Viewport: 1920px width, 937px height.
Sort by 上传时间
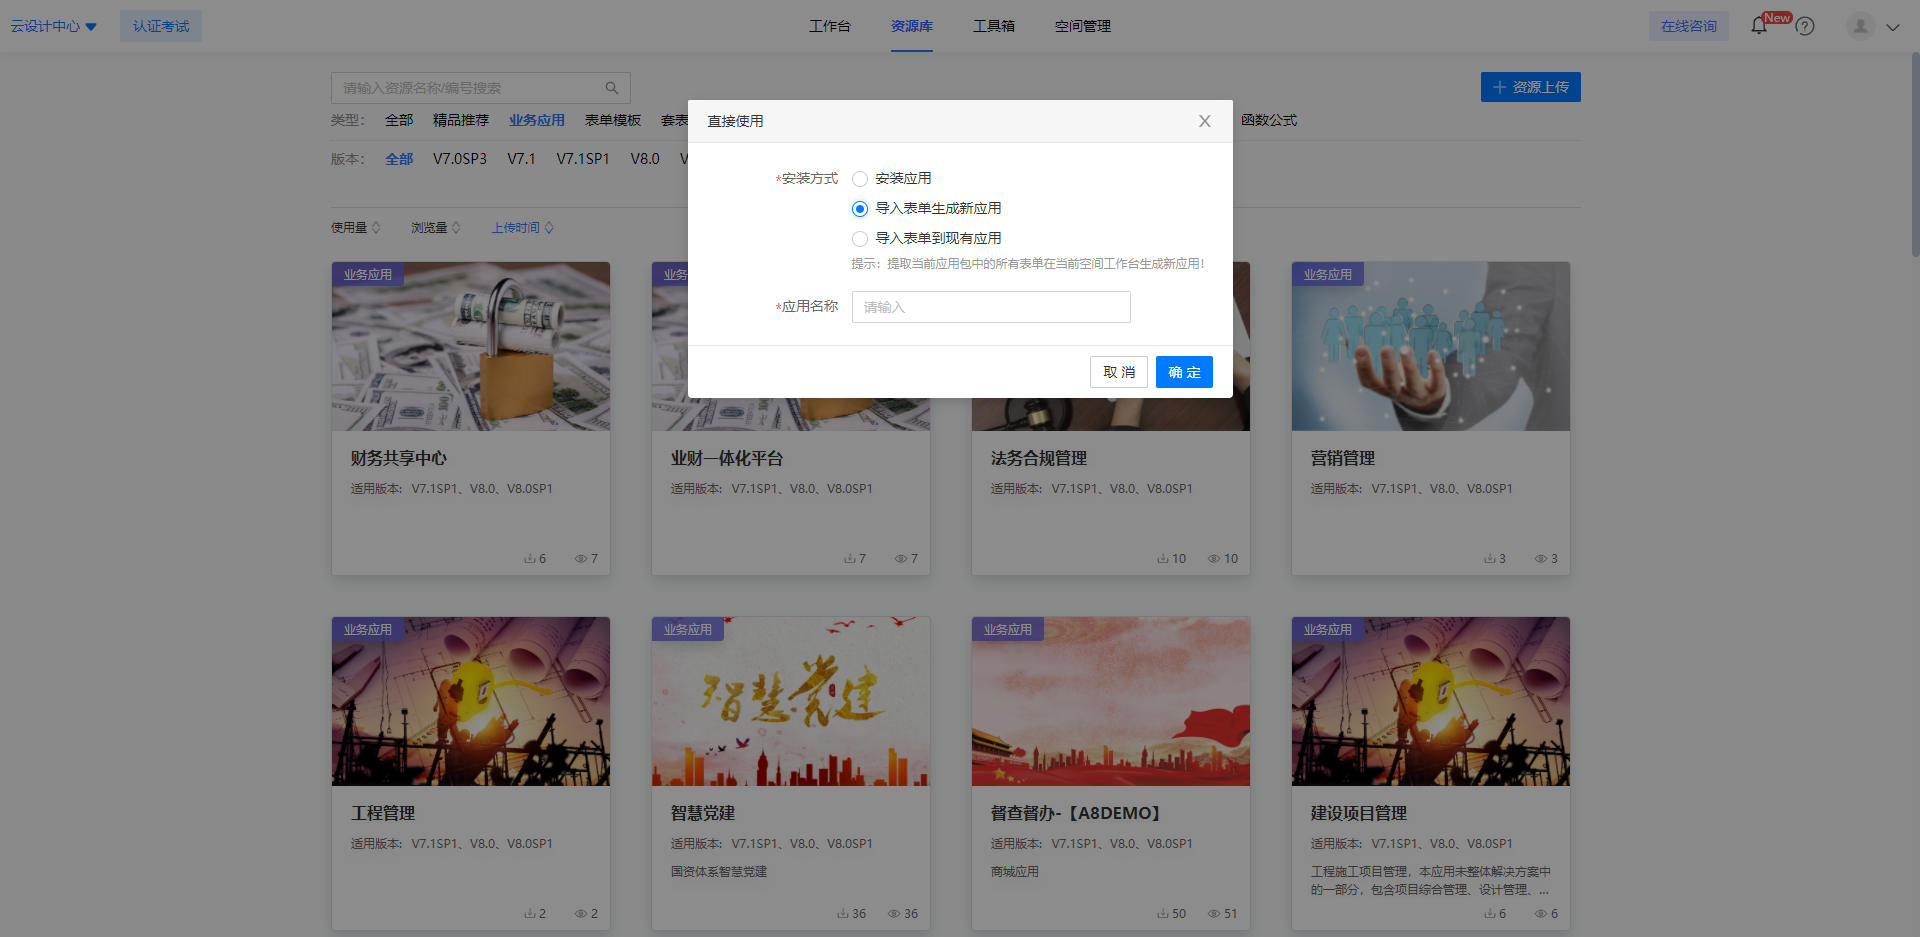point(523,228)
